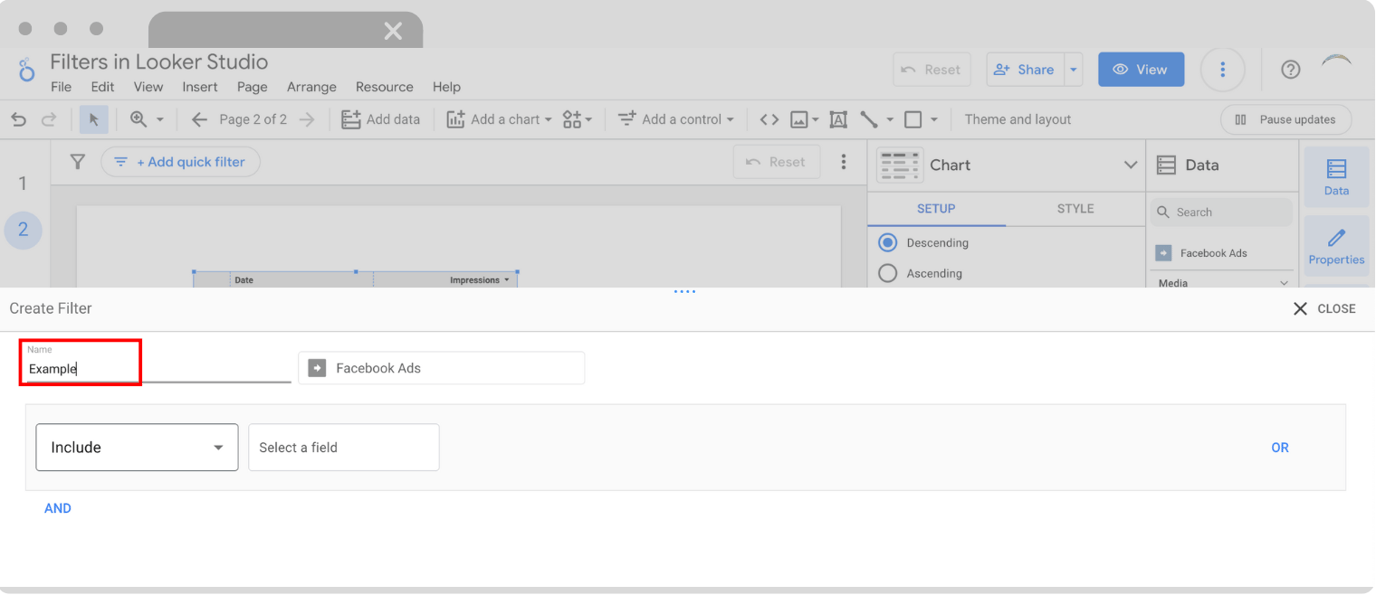
Task: Open the Image tool
Action: (x=801, y=119)
